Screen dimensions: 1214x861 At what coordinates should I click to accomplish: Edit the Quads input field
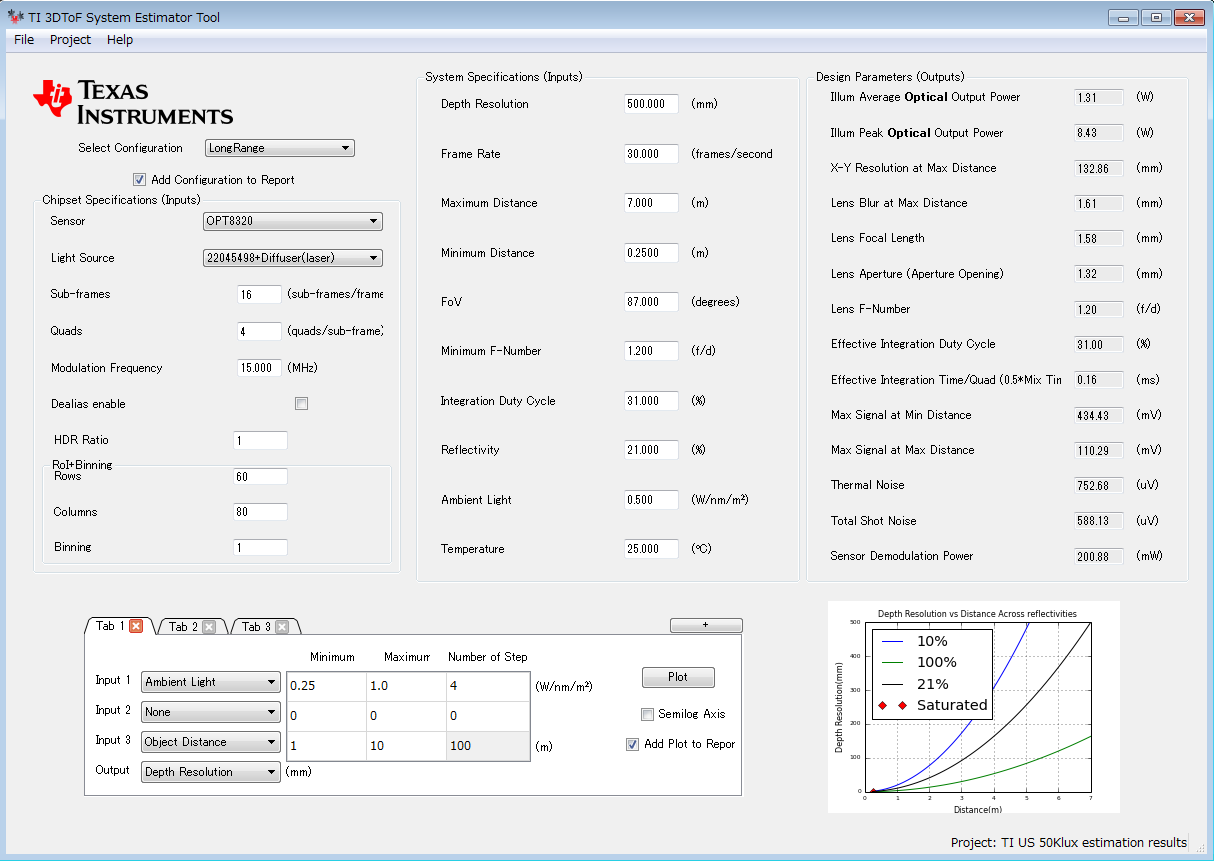tap(260, 331)
